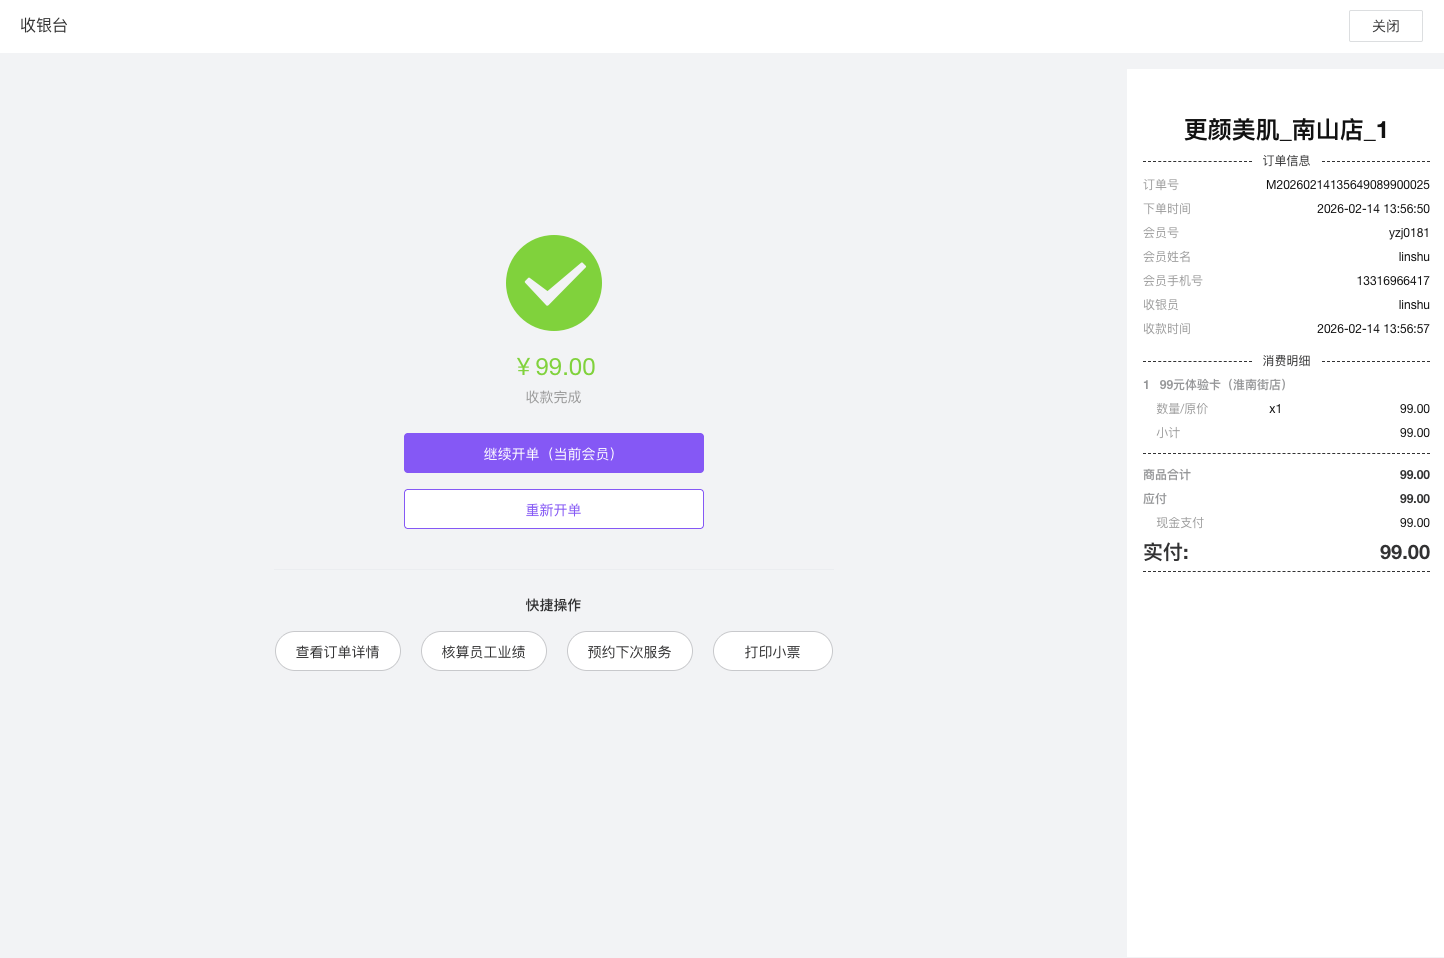Click the 重新开单 button
The image size is (1444, 958).
pyautogui.click(x=553, y=509)
